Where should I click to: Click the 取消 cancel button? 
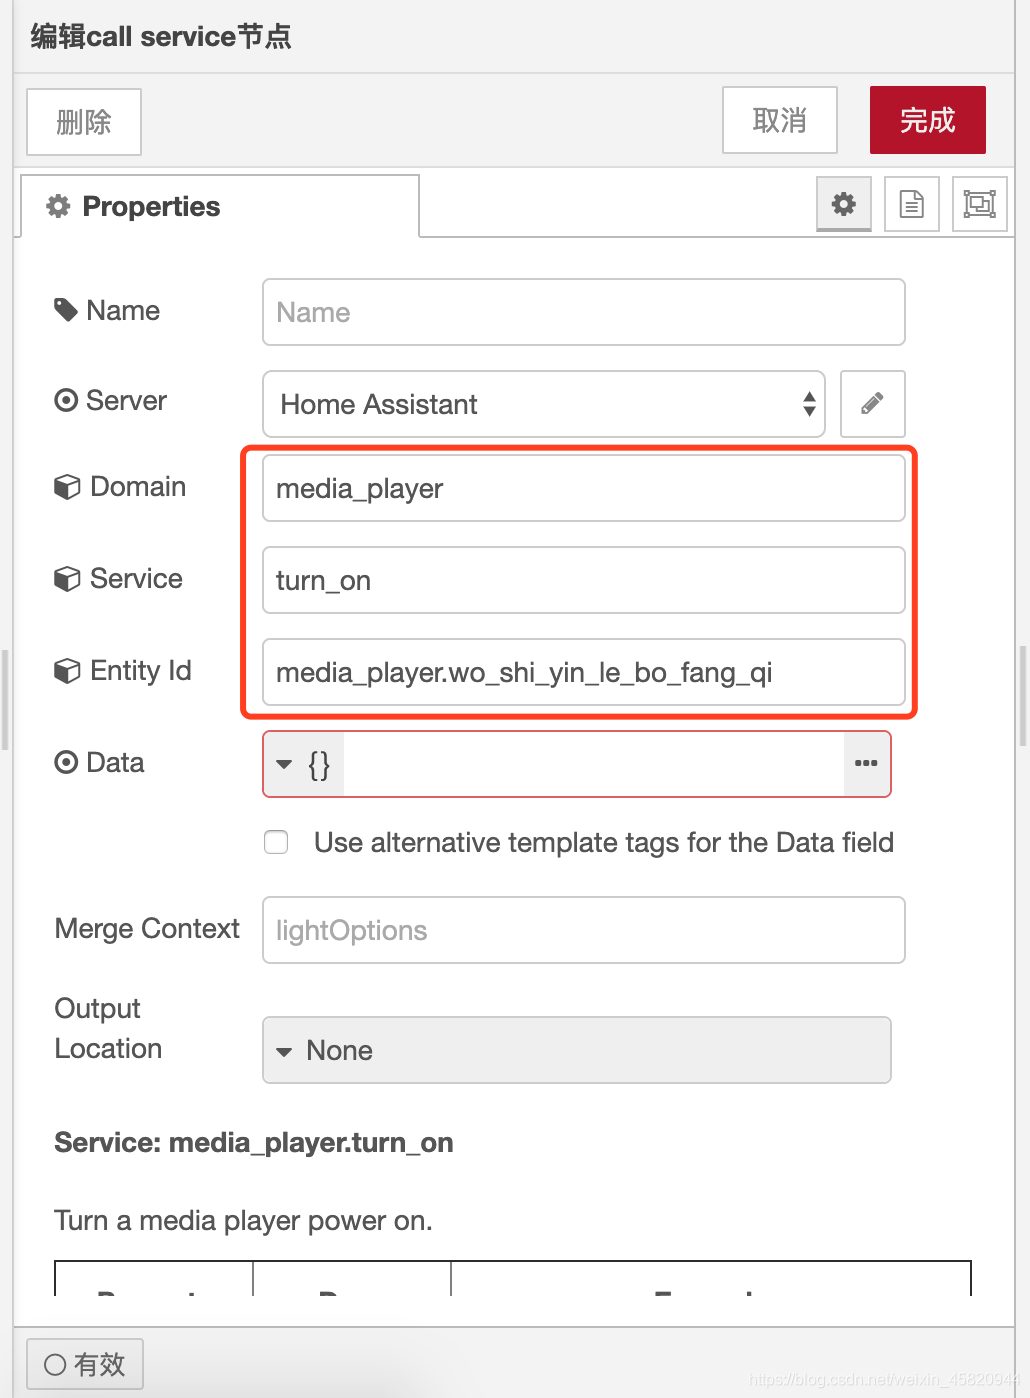(x=780, y=120)
